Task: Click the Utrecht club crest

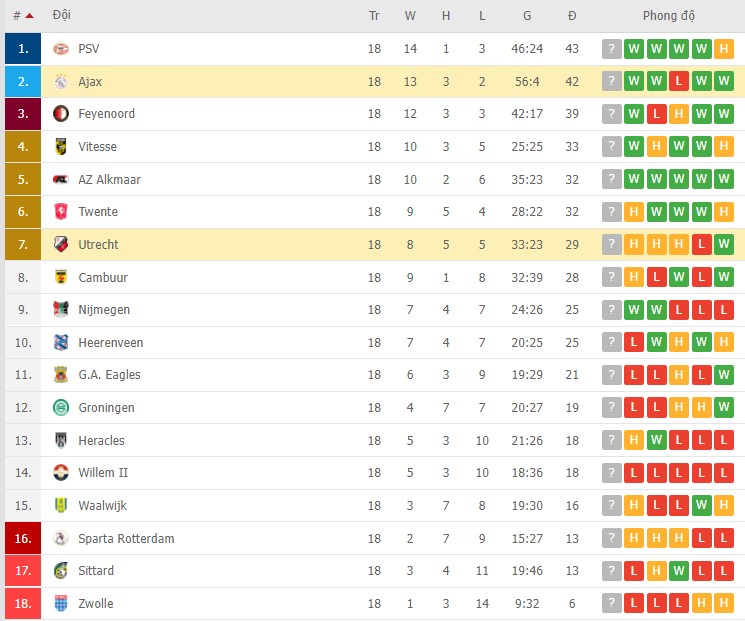Action: pos(61,245)
